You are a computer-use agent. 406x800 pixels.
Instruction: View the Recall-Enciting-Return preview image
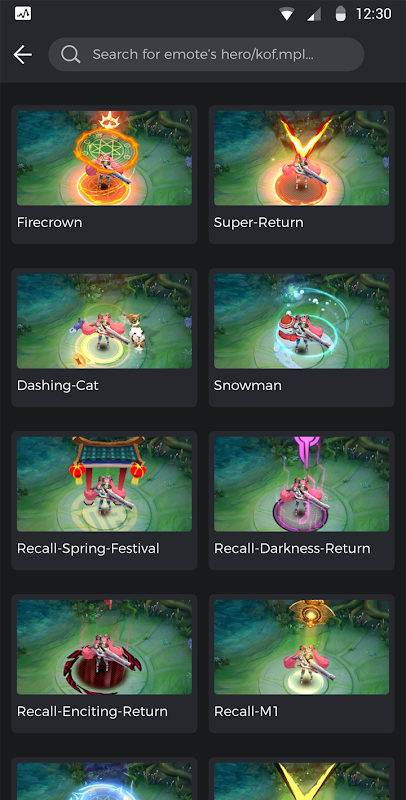(x=105, y=647)
